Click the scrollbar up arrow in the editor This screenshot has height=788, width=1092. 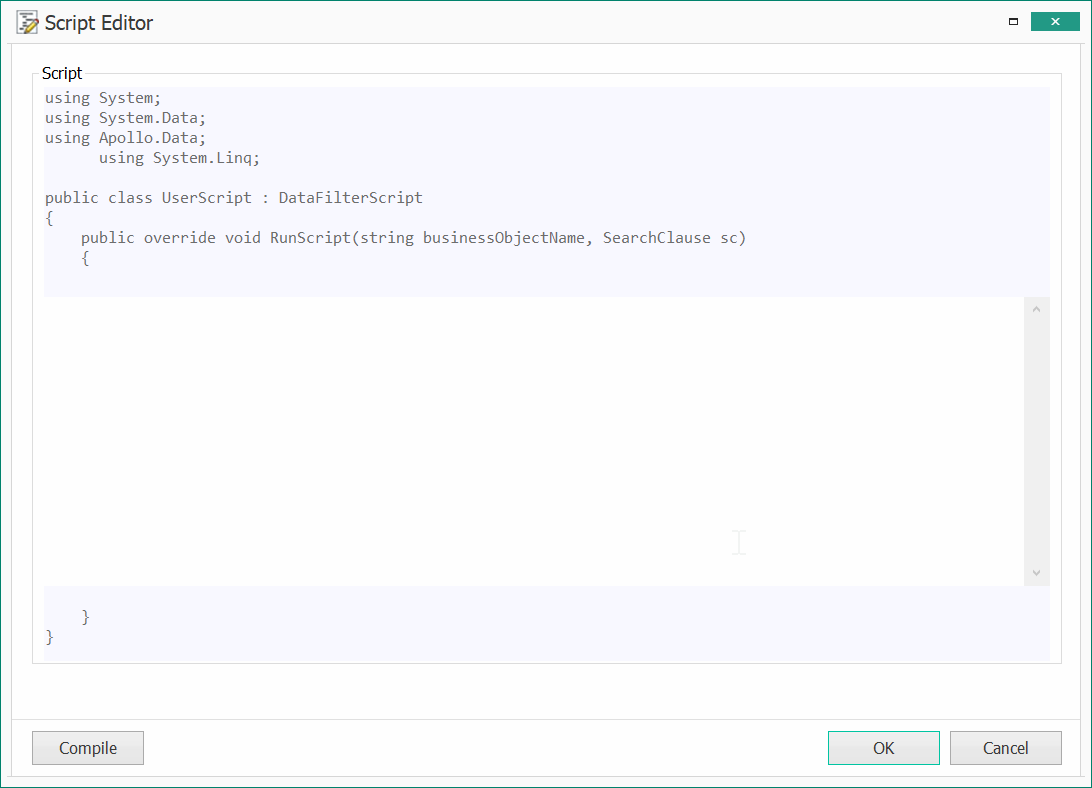(1036, 309)
